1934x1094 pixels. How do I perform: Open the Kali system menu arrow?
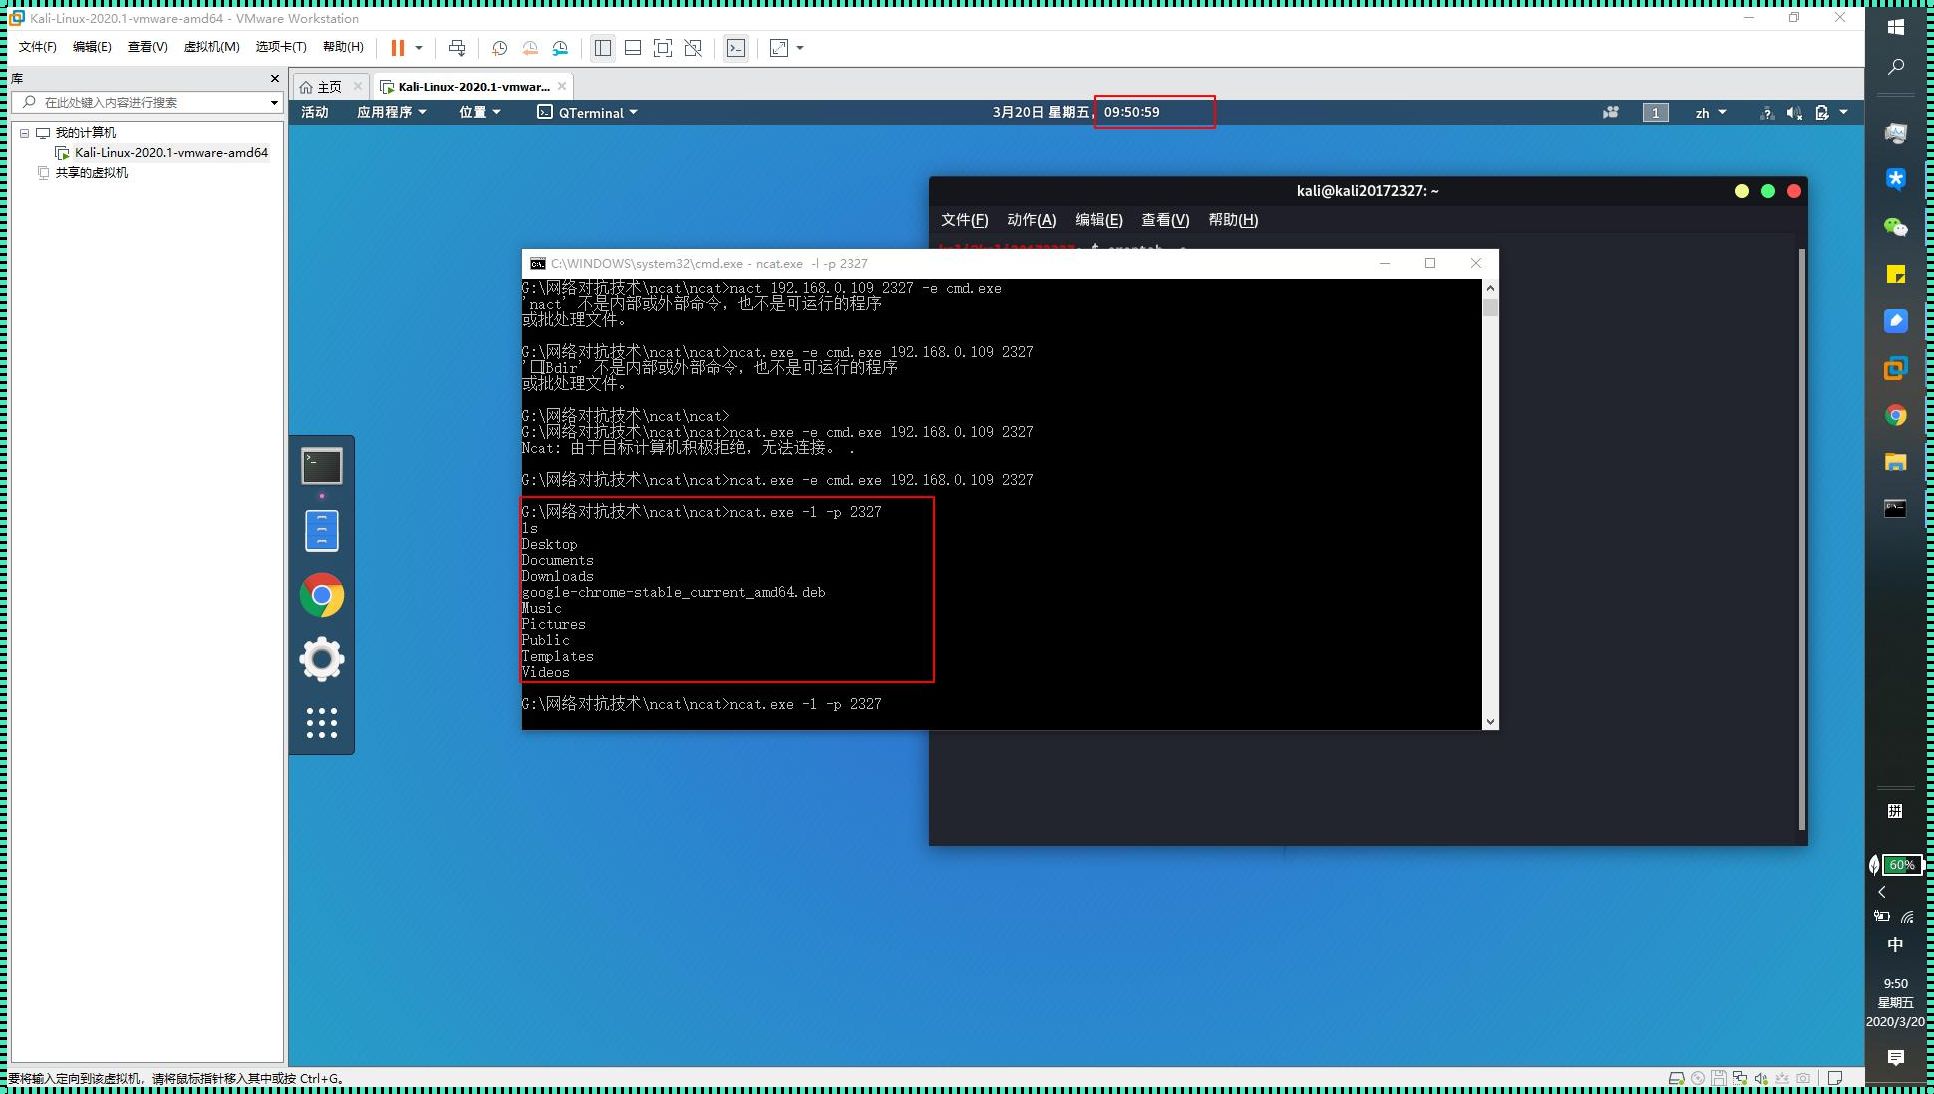(1844, 112)
